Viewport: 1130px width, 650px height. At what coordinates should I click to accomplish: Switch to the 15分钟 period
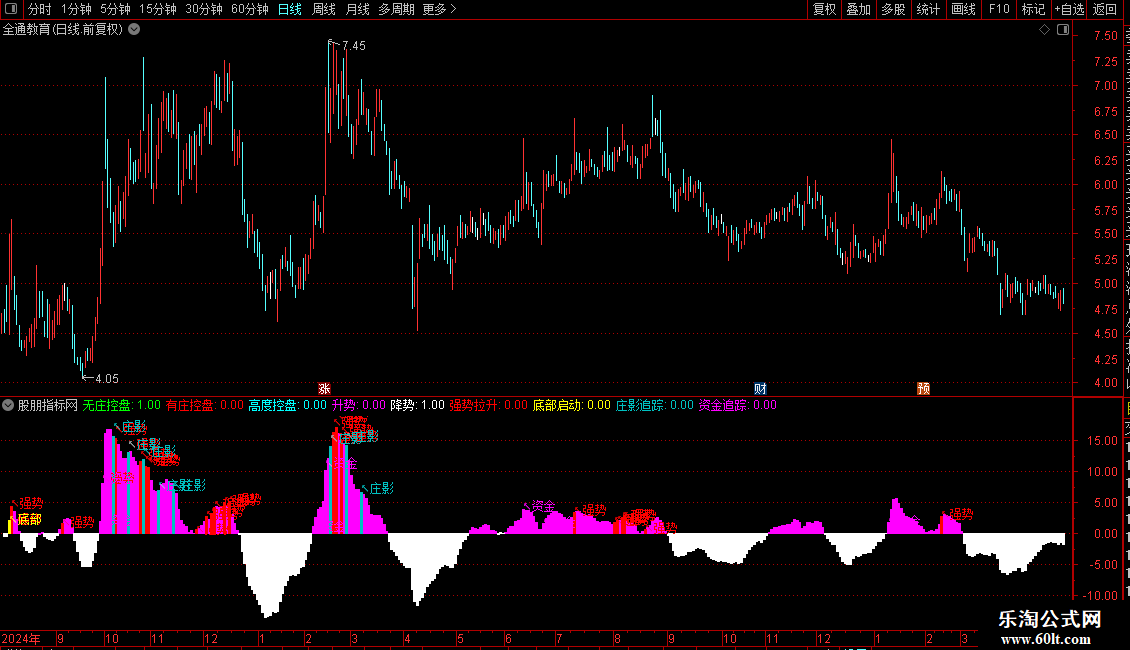point(158,9)
